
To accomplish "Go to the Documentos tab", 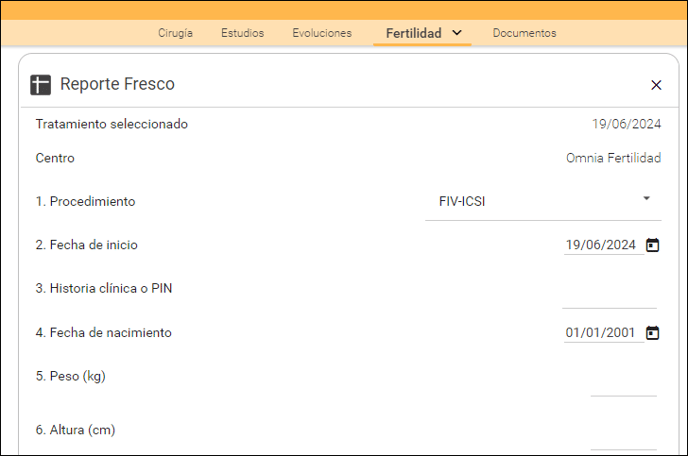I will [x=524, y=33].
